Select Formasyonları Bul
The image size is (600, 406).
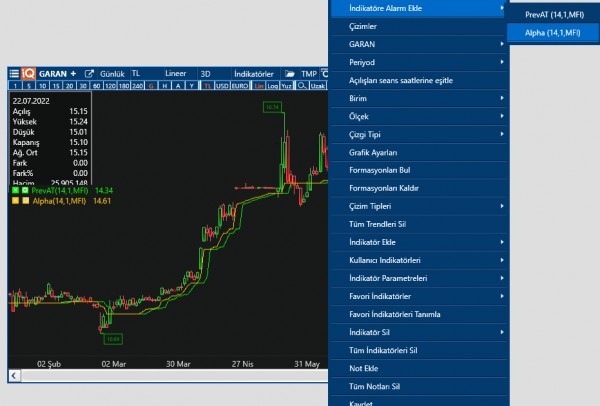coord(419,170)
